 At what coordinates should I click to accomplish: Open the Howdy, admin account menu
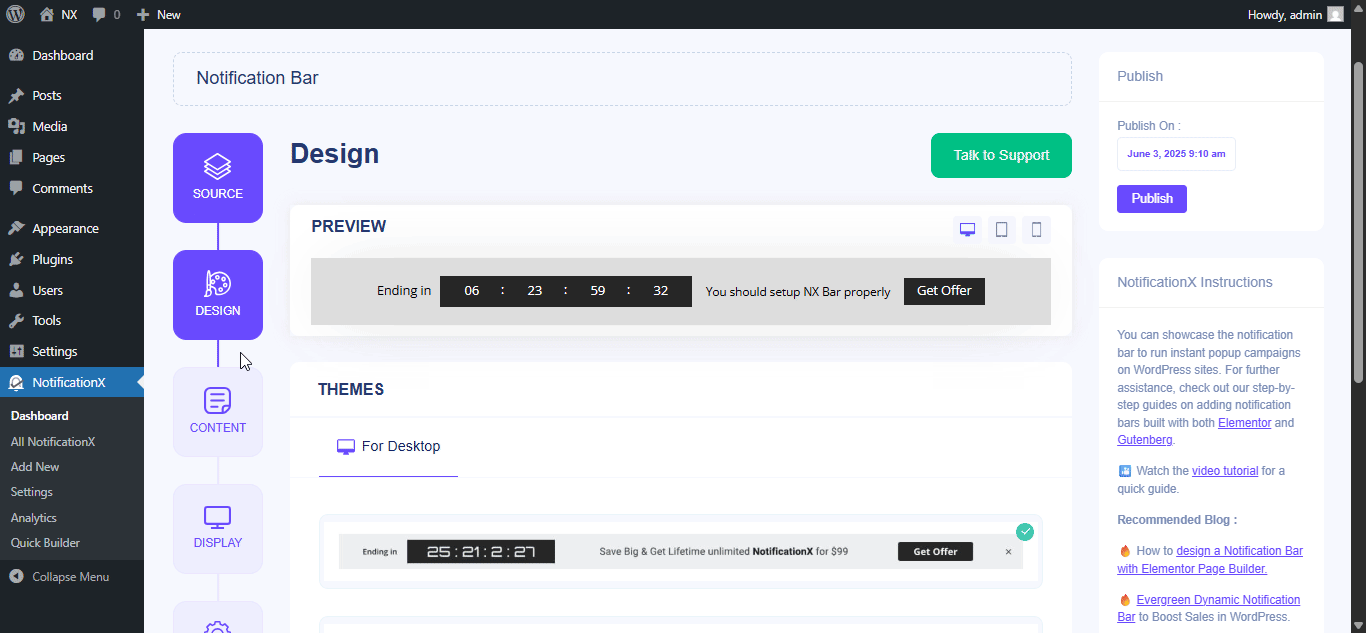pos(1295,14)
